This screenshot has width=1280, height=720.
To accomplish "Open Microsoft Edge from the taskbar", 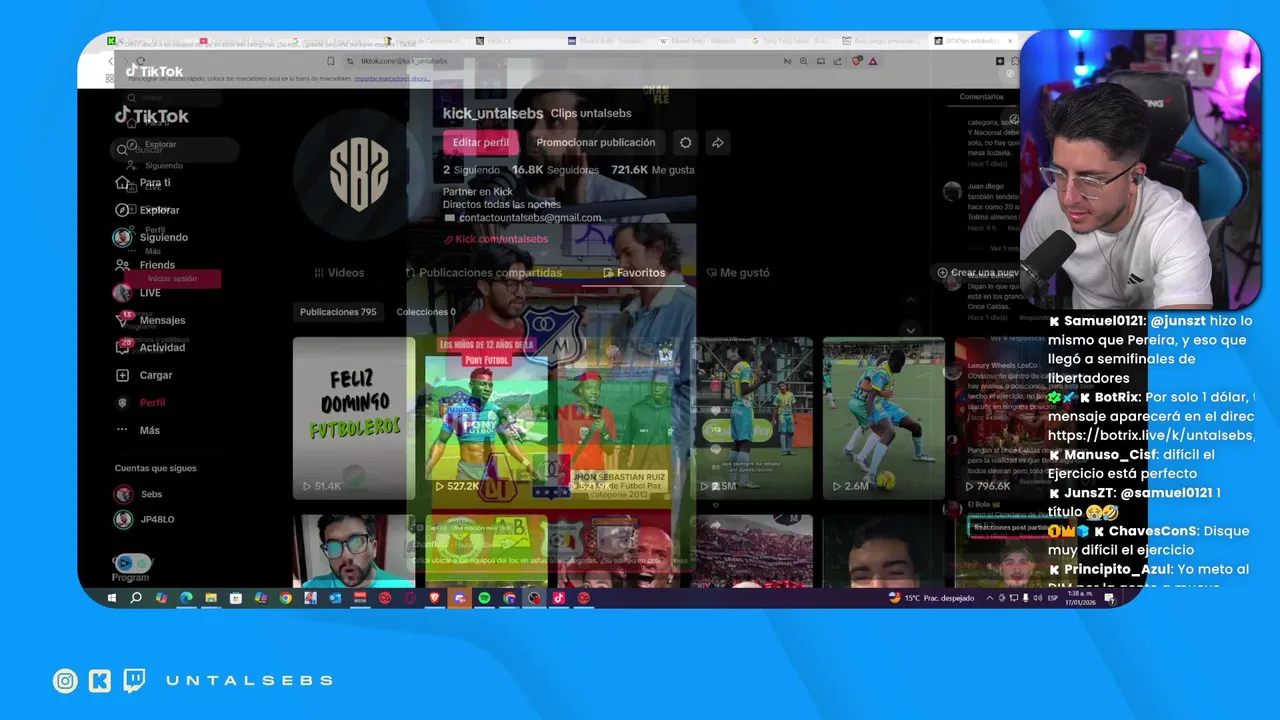I will pyautogui.click(x=186, y=598).
